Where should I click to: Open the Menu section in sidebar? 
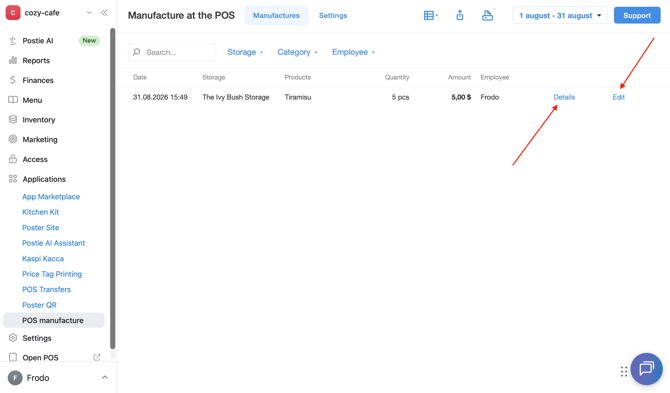pos(32,100)
